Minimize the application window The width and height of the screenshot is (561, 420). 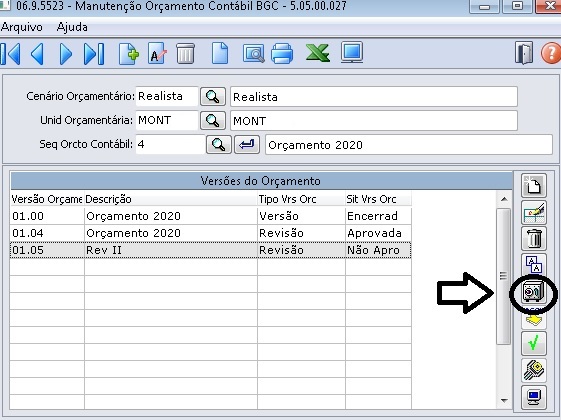pyautogui.click(x=484, y=6)
